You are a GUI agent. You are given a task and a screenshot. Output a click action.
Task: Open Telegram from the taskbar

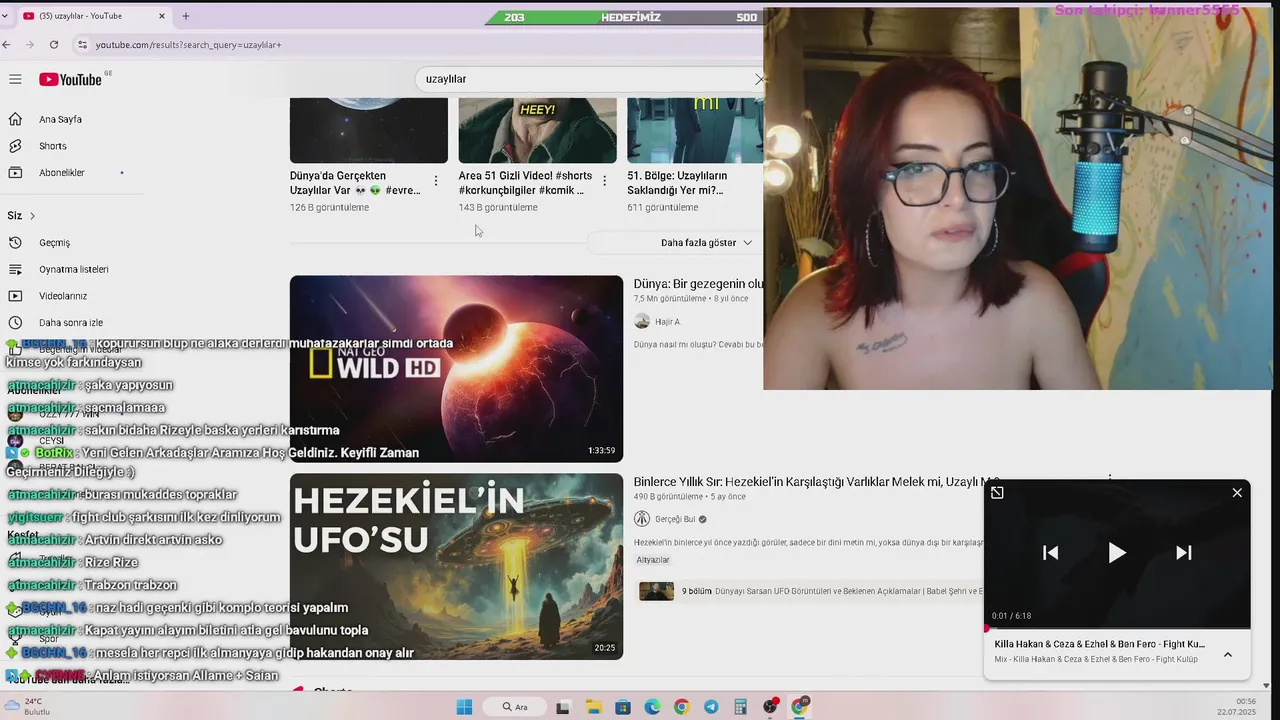point(711,707)
